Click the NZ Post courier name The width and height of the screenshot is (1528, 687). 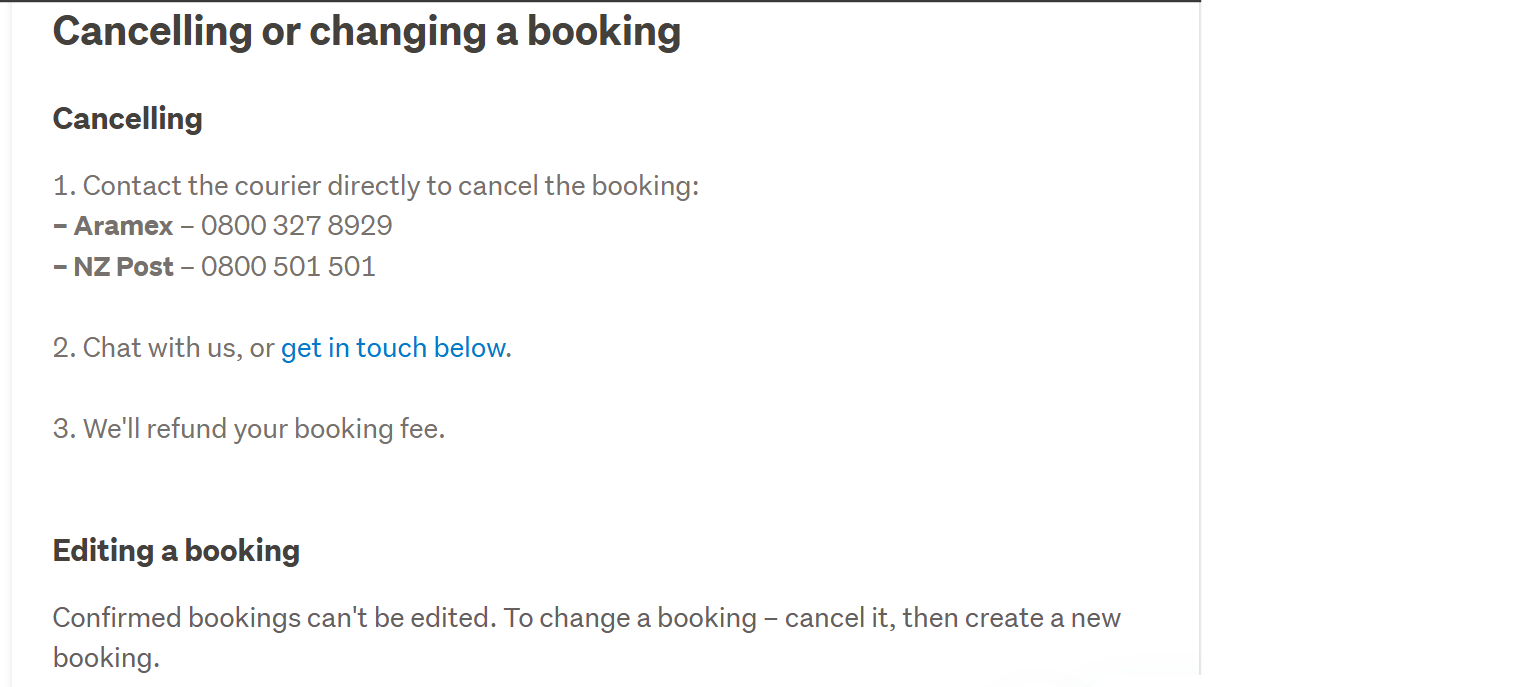click(123, 267)
